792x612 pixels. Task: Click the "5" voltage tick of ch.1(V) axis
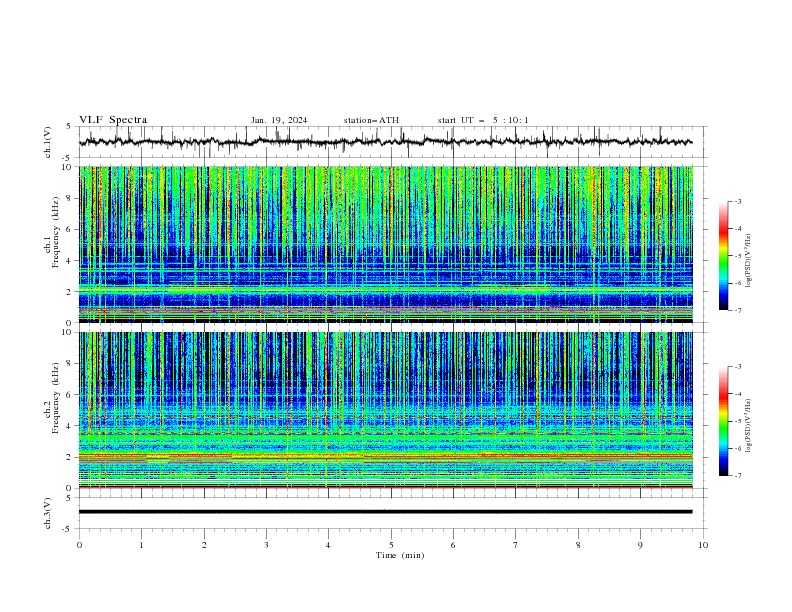69,127
